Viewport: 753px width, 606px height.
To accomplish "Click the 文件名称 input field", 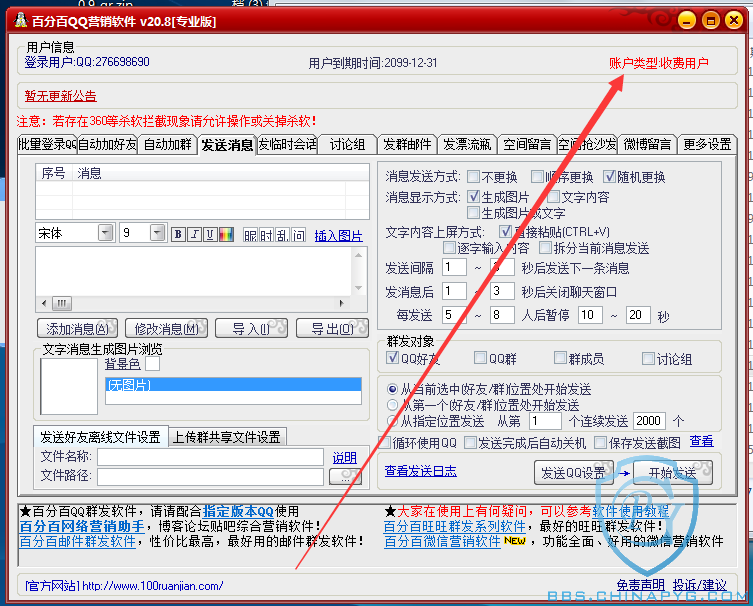I will (210, 457).
